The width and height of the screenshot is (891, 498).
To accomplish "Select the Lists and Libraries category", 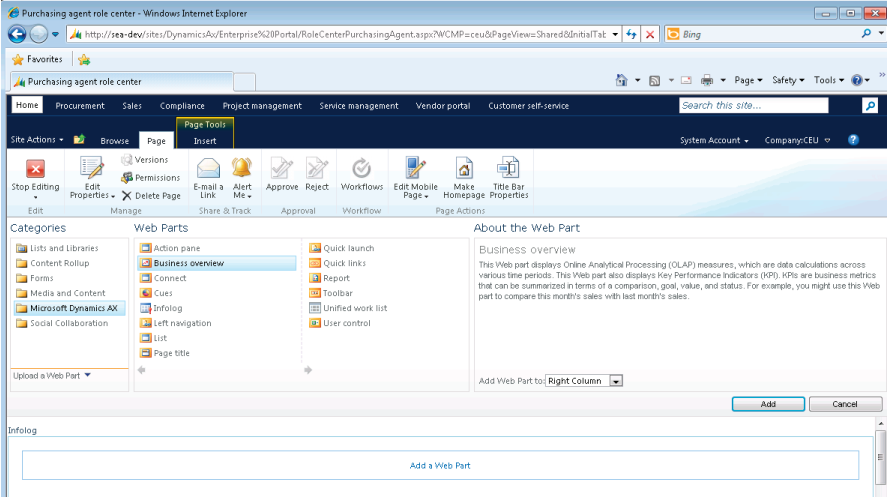I will point(57,248).
